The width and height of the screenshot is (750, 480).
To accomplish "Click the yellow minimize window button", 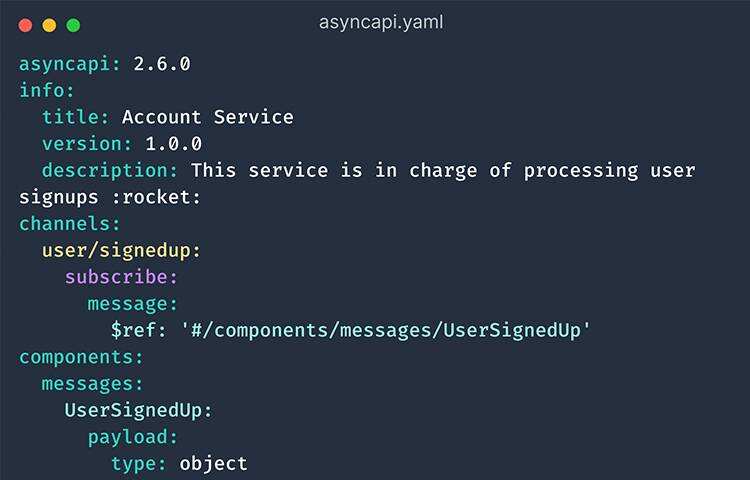I will [x=49, y=24].
